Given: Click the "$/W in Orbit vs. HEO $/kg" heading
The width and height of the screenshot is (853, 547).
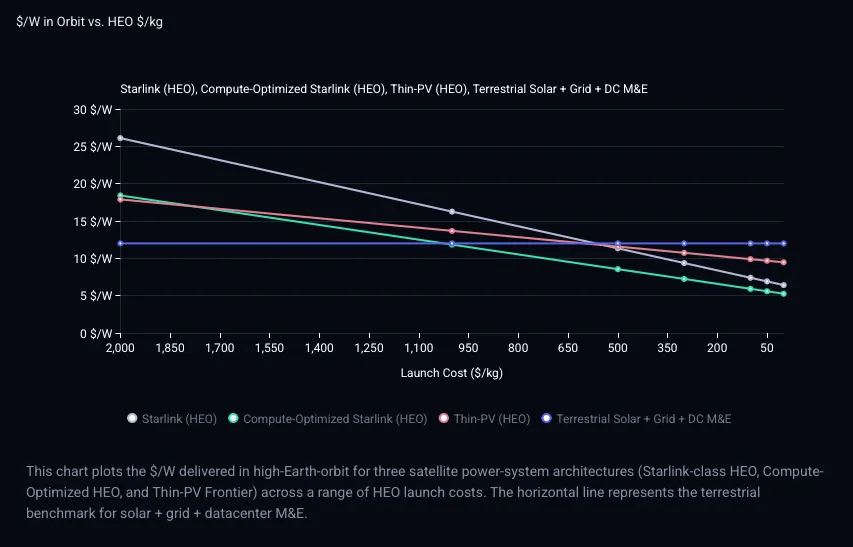Looking at the screenshot, I should point(90,22).
